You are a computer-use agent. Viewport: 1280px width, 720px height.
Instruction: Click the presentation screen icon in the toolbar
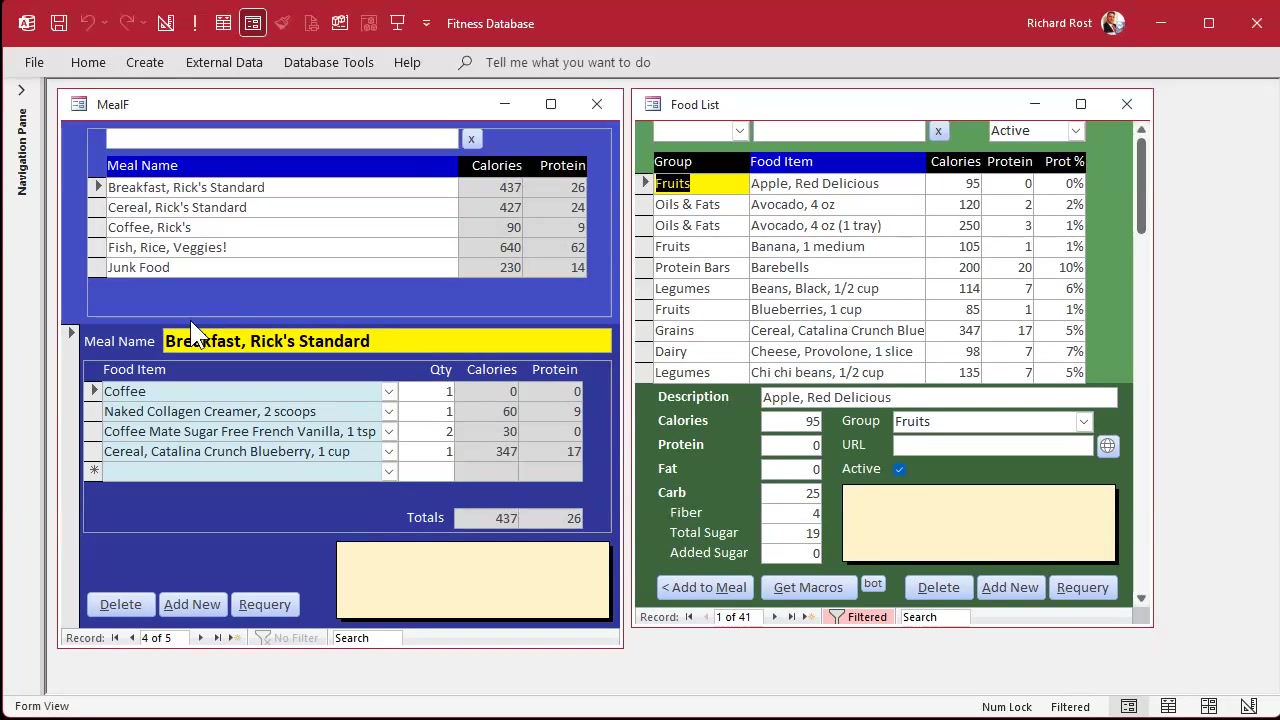(x=398, y=23)
